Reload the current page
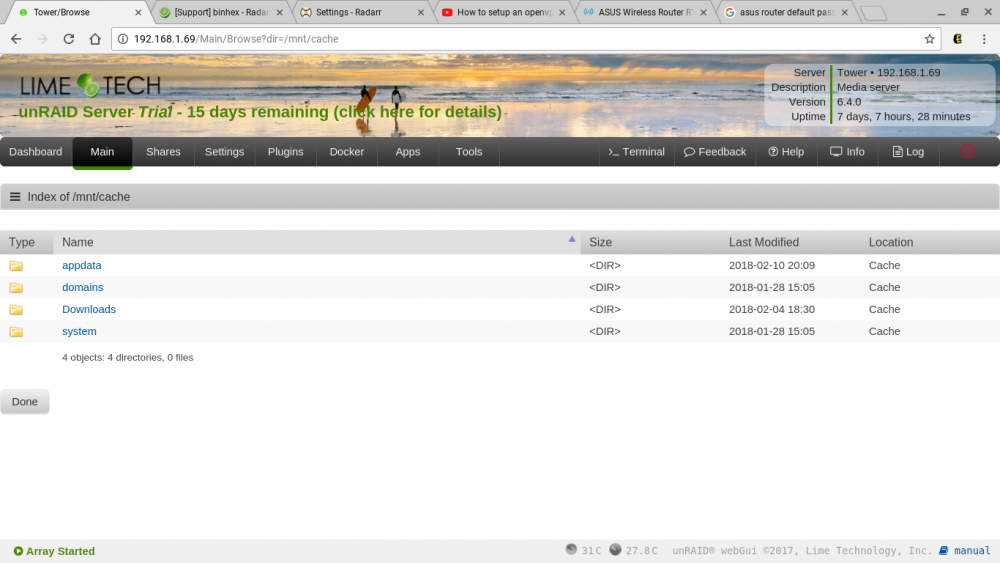 click(68, 39)
